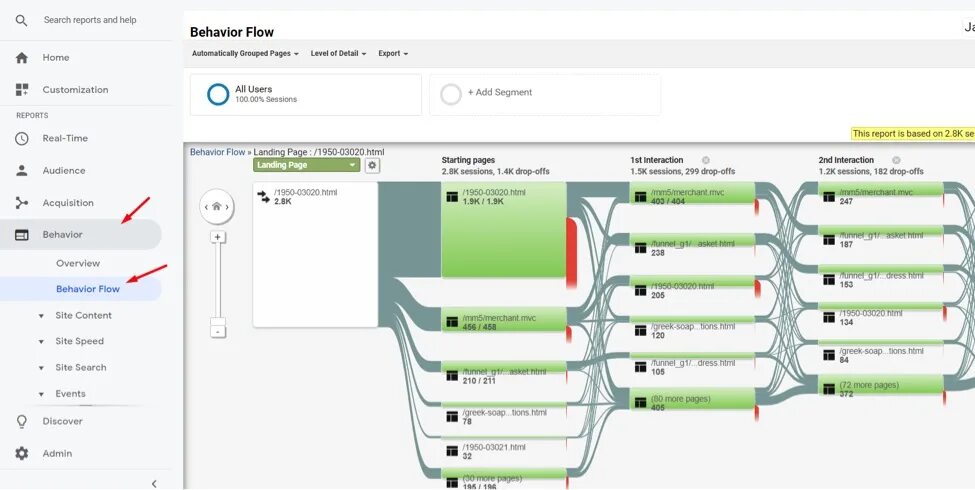This screenshot has width=975, height=490.
Task: Click red drop-off bar on /1950-03020.html node
Action: click(571, 252)
